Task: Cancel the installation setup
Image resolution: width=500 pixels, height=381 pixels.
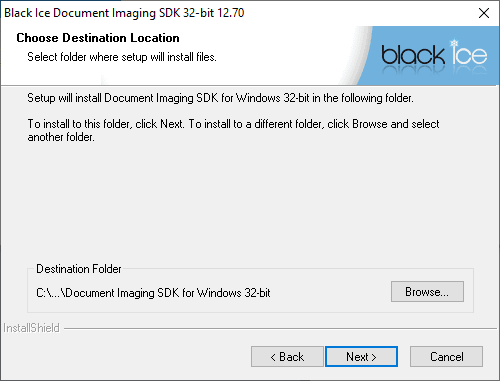Action: point(446,357)
